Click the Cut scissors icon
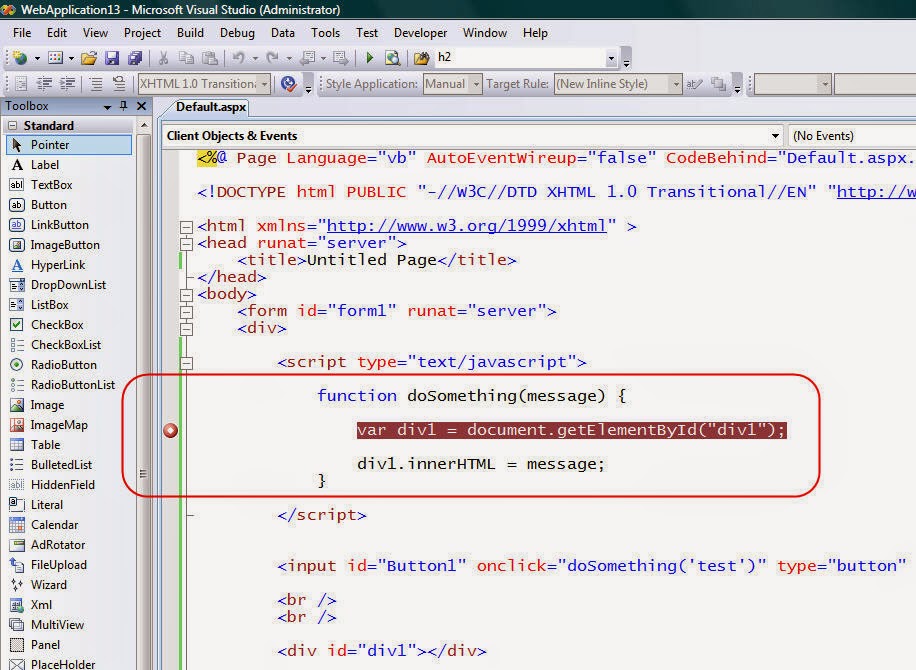The height and width of the screenshot is (670, 916). tap(164, 58)
